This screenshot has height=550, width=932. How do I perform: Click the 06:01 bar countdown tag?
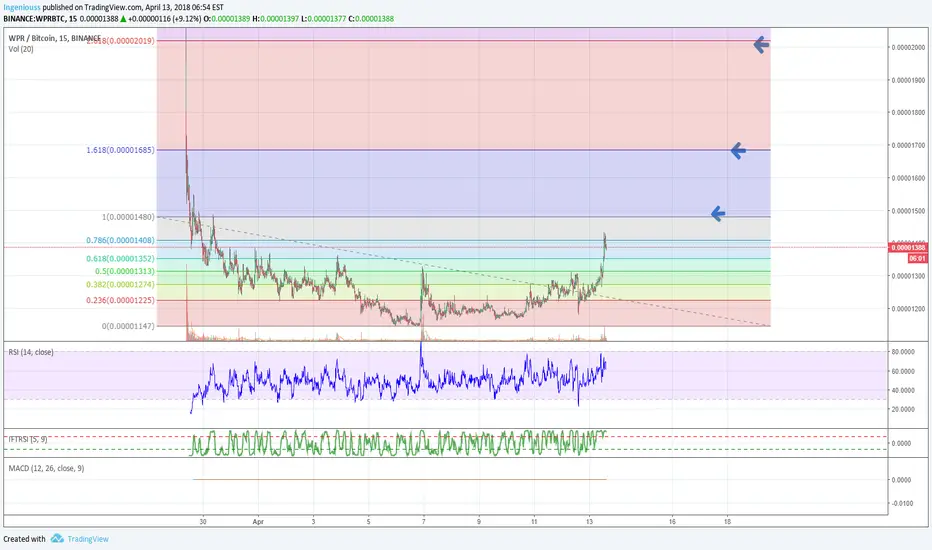point(917,258)
